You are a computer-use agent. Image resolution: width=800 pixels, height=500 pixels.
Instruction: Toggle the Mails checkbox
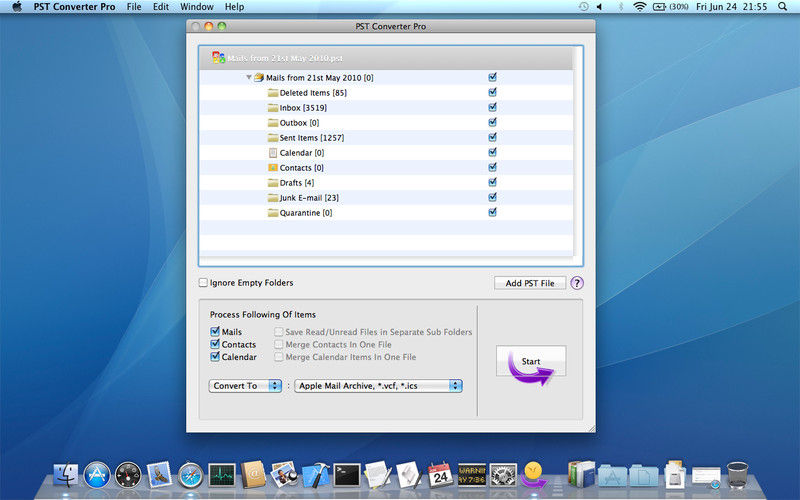pyautogui.click(x=215, y=331)
